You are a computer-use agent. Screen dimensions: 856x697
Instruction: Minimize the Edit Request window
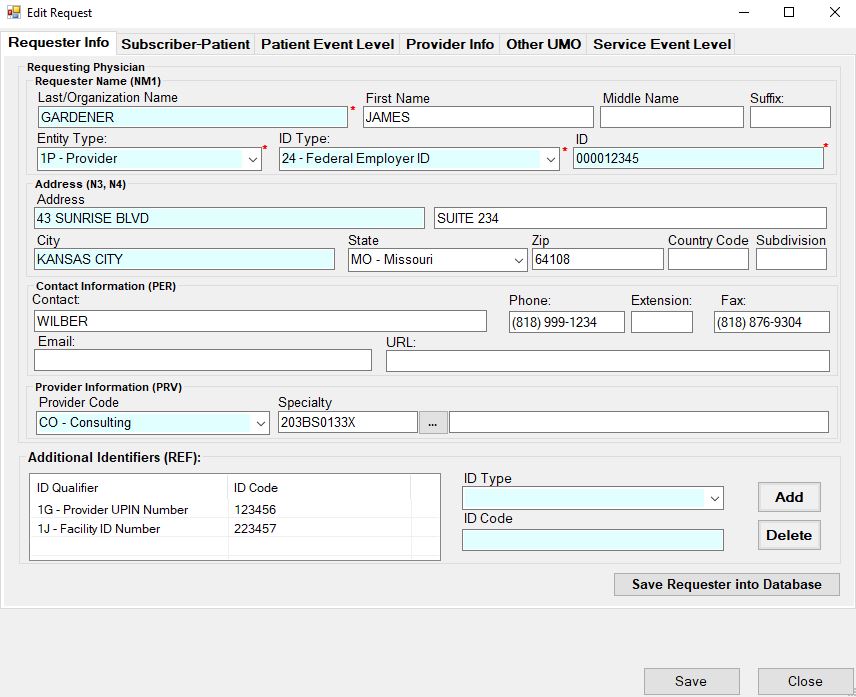click(744, 13)
